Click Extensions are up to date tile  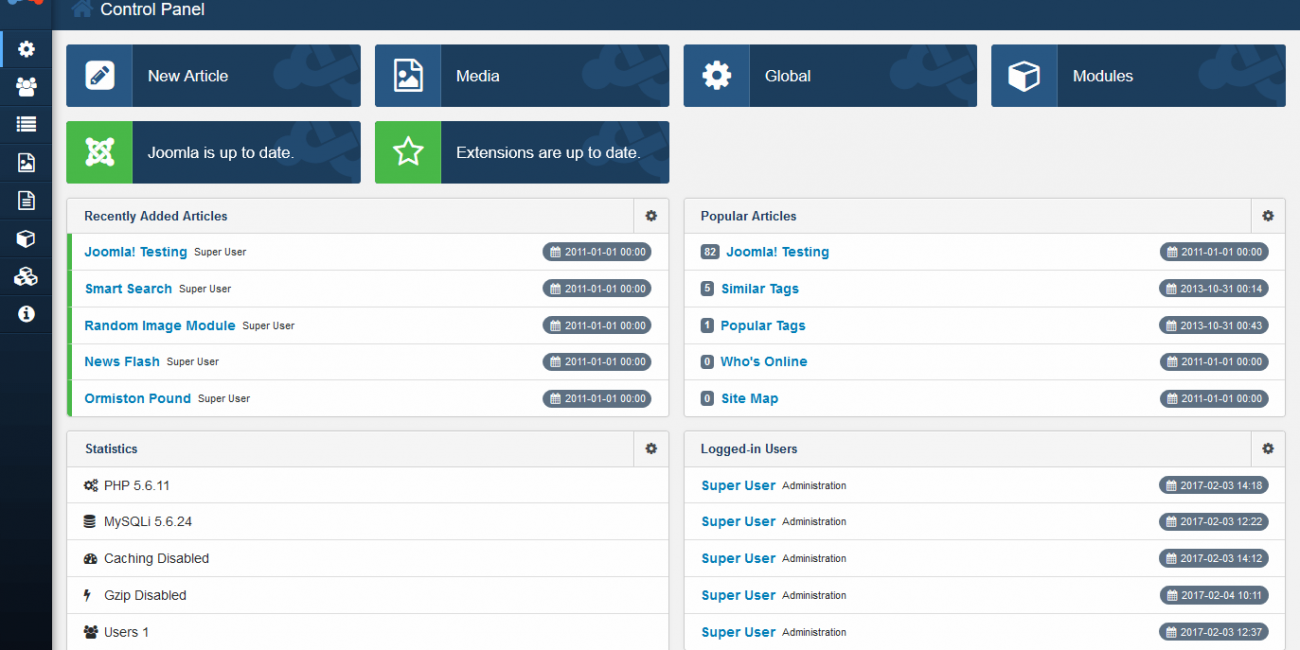point(522,152)
